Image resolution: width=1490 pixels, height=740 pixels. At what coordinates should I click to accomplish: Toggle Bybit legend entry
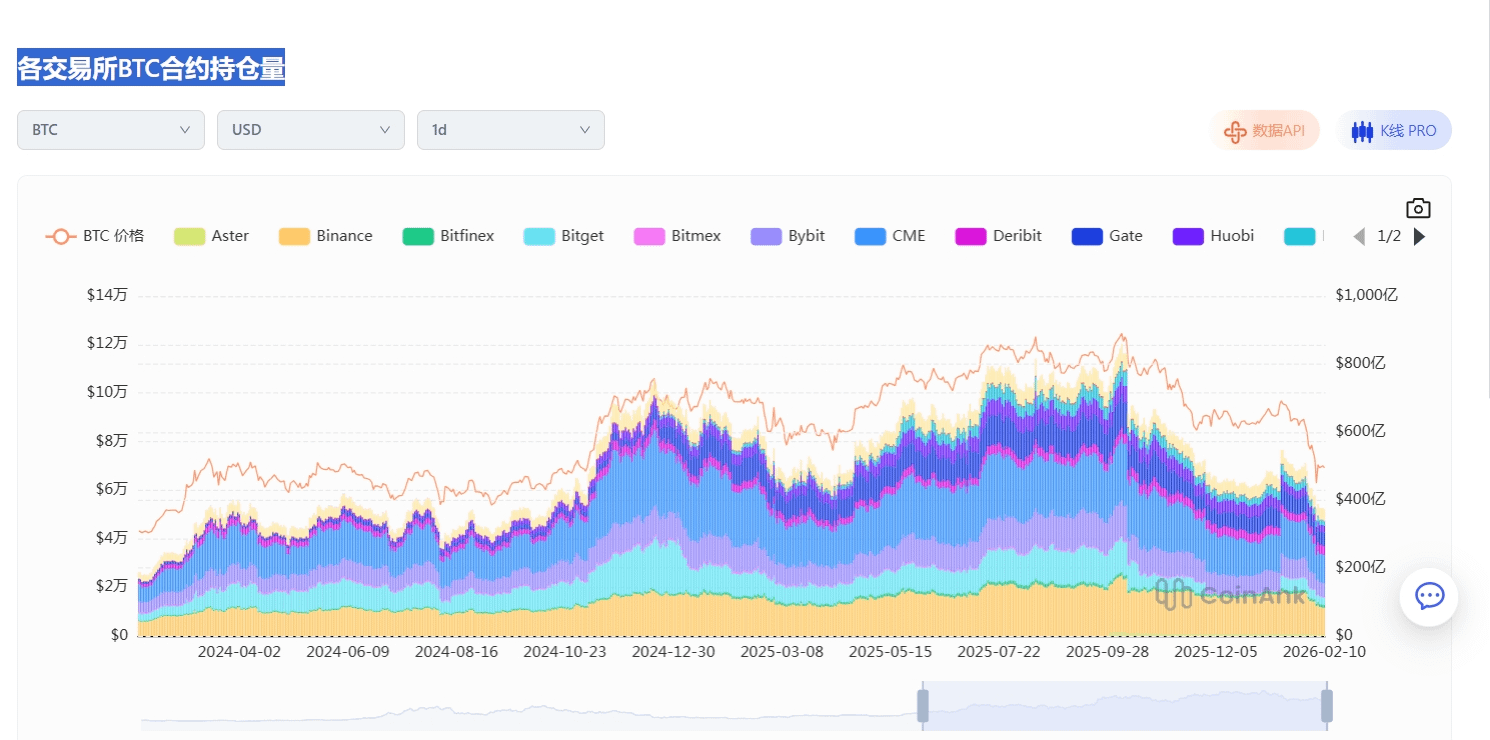click(787, 237)
